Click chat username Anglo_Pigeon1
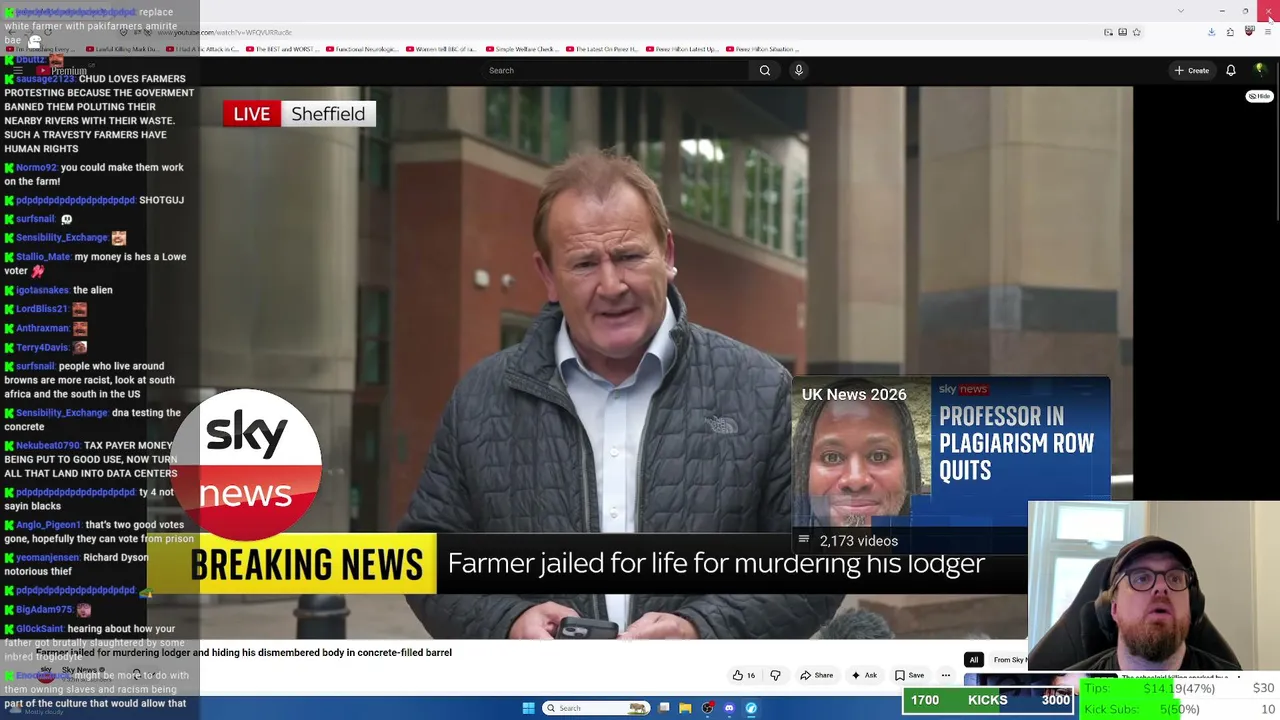The height and width of the screenshot is (720, 1280). point(48,525)
